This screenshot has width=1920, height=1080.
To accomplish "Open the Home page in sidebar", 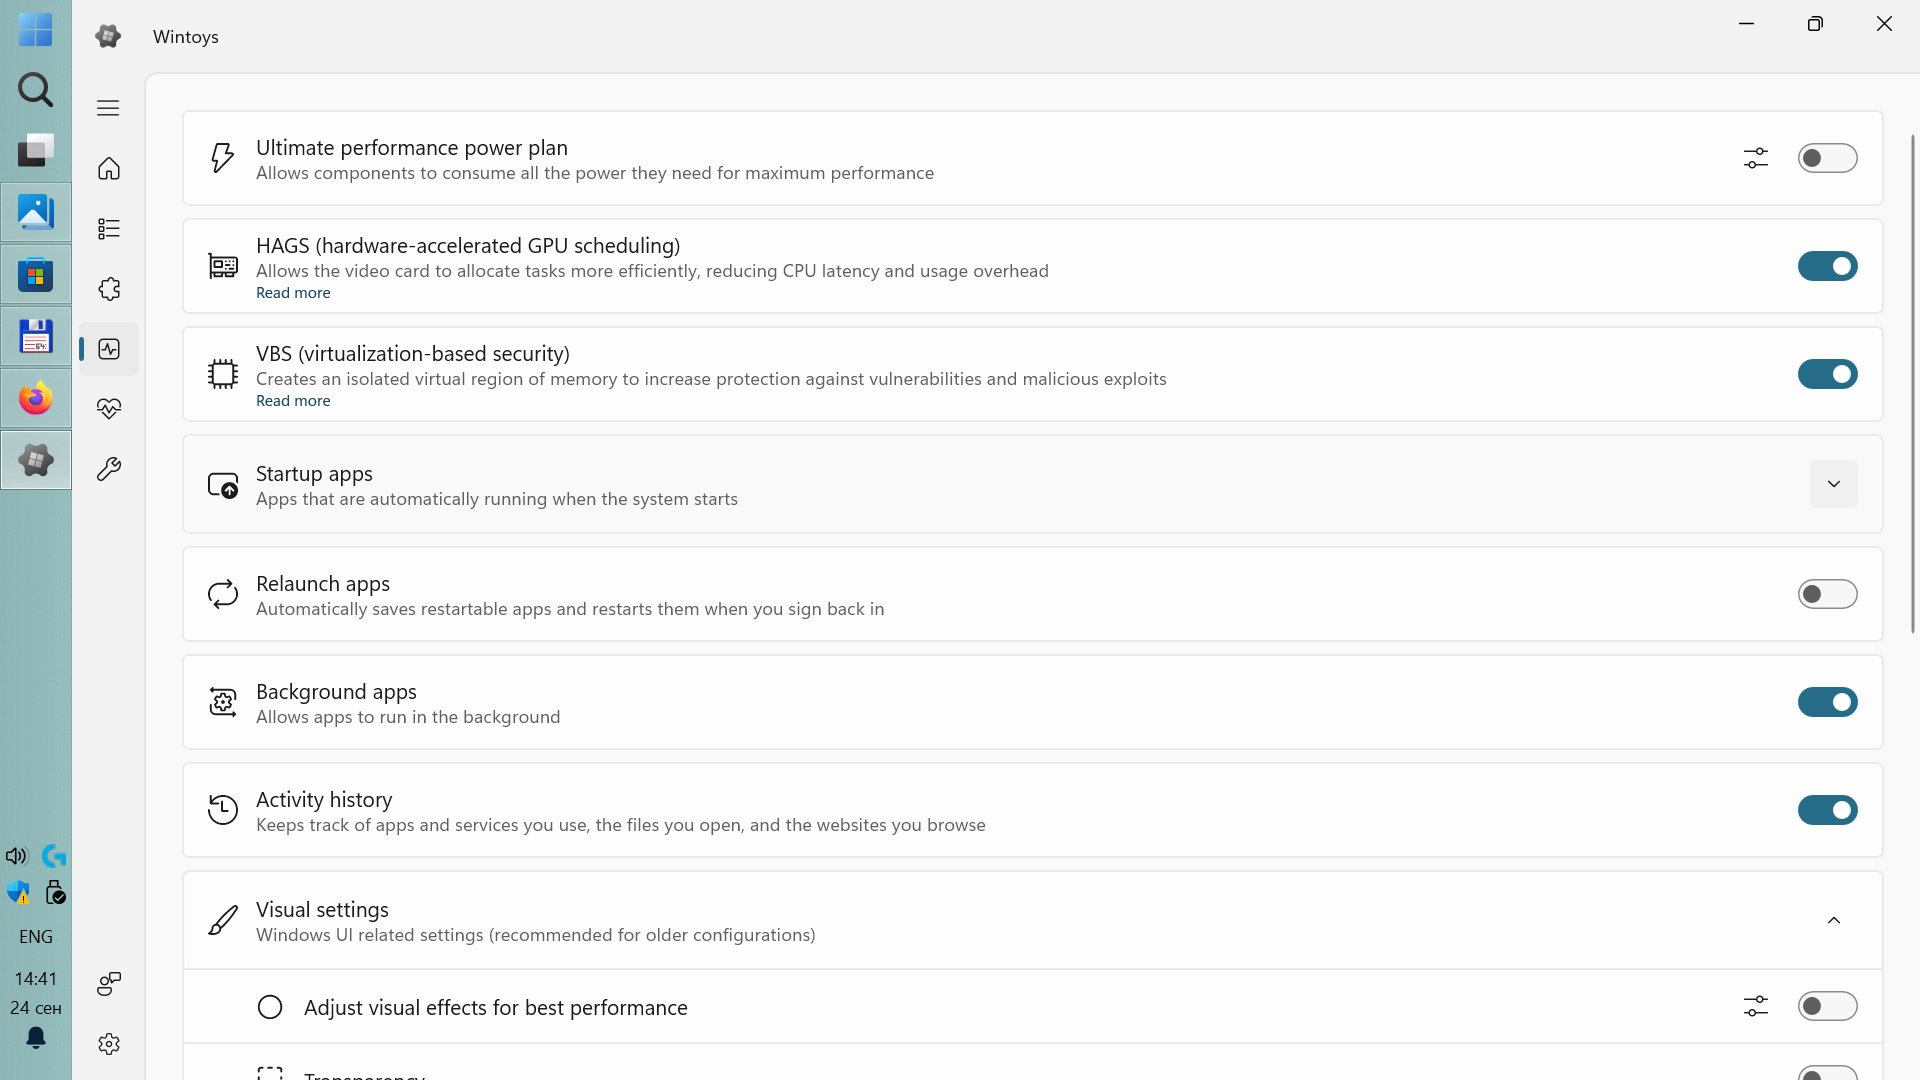I will pos(109,168).
